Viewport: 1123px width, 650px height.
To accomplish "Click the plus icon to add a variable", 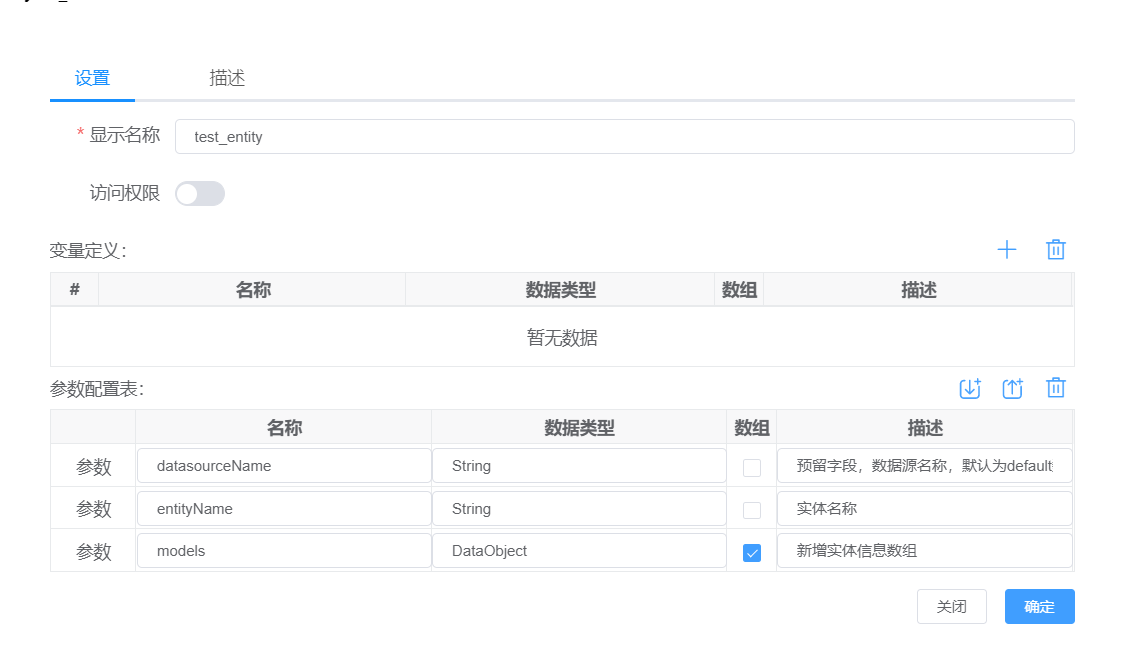I will (1006, 250).
